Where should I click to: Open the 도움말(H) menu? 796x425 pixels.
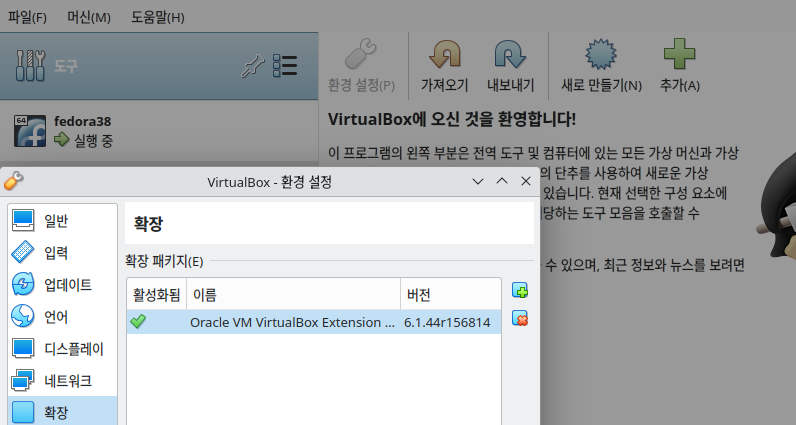[157, 17]
